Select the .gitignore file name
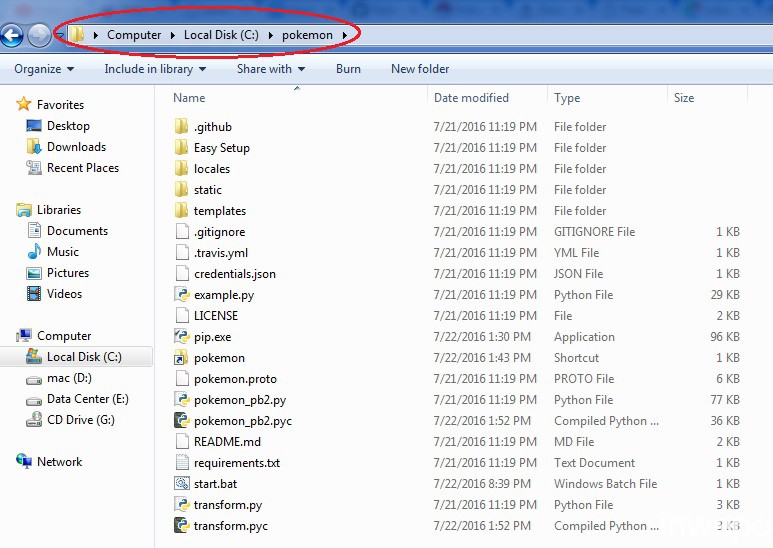 tap(219, 232)
